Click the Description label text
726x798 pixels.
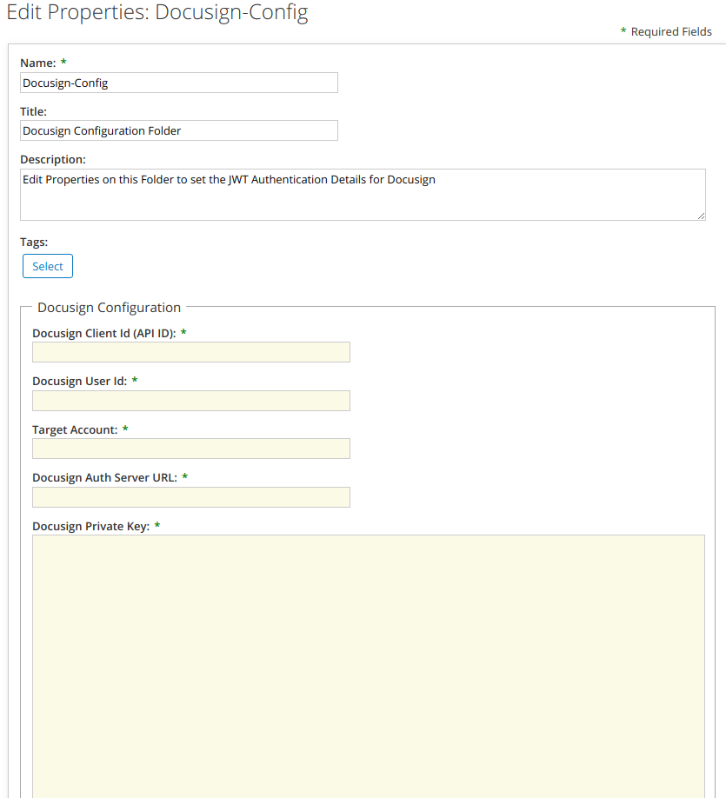tap(53, 159)
